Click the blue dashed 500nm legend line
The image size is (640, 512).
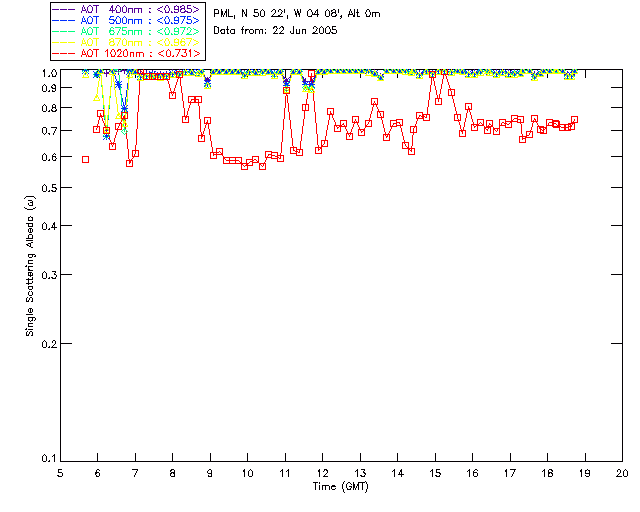click(64, 20)
